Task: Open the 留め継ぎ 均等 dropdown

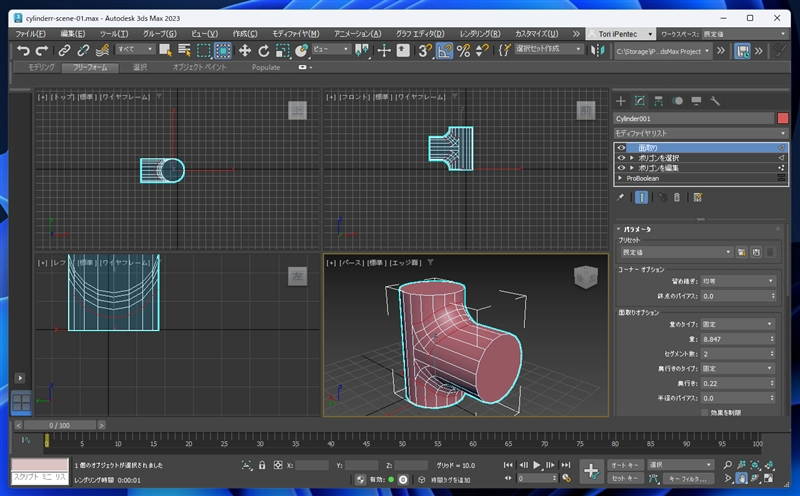Action: pos(738,281)
